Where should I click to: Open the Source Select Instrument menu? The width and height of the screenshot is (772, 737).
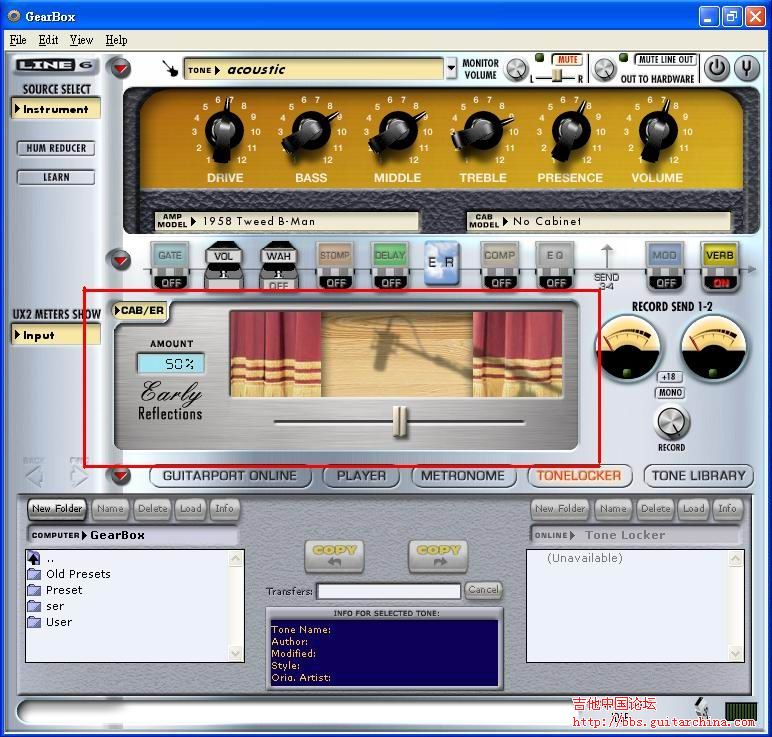coord(56,109)
